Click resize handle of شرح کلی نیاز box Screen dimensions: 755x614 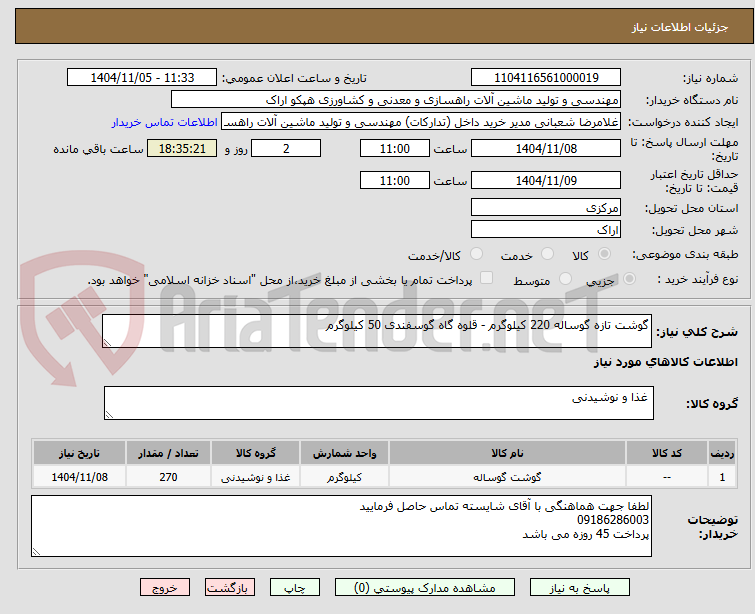click(107, 342)
